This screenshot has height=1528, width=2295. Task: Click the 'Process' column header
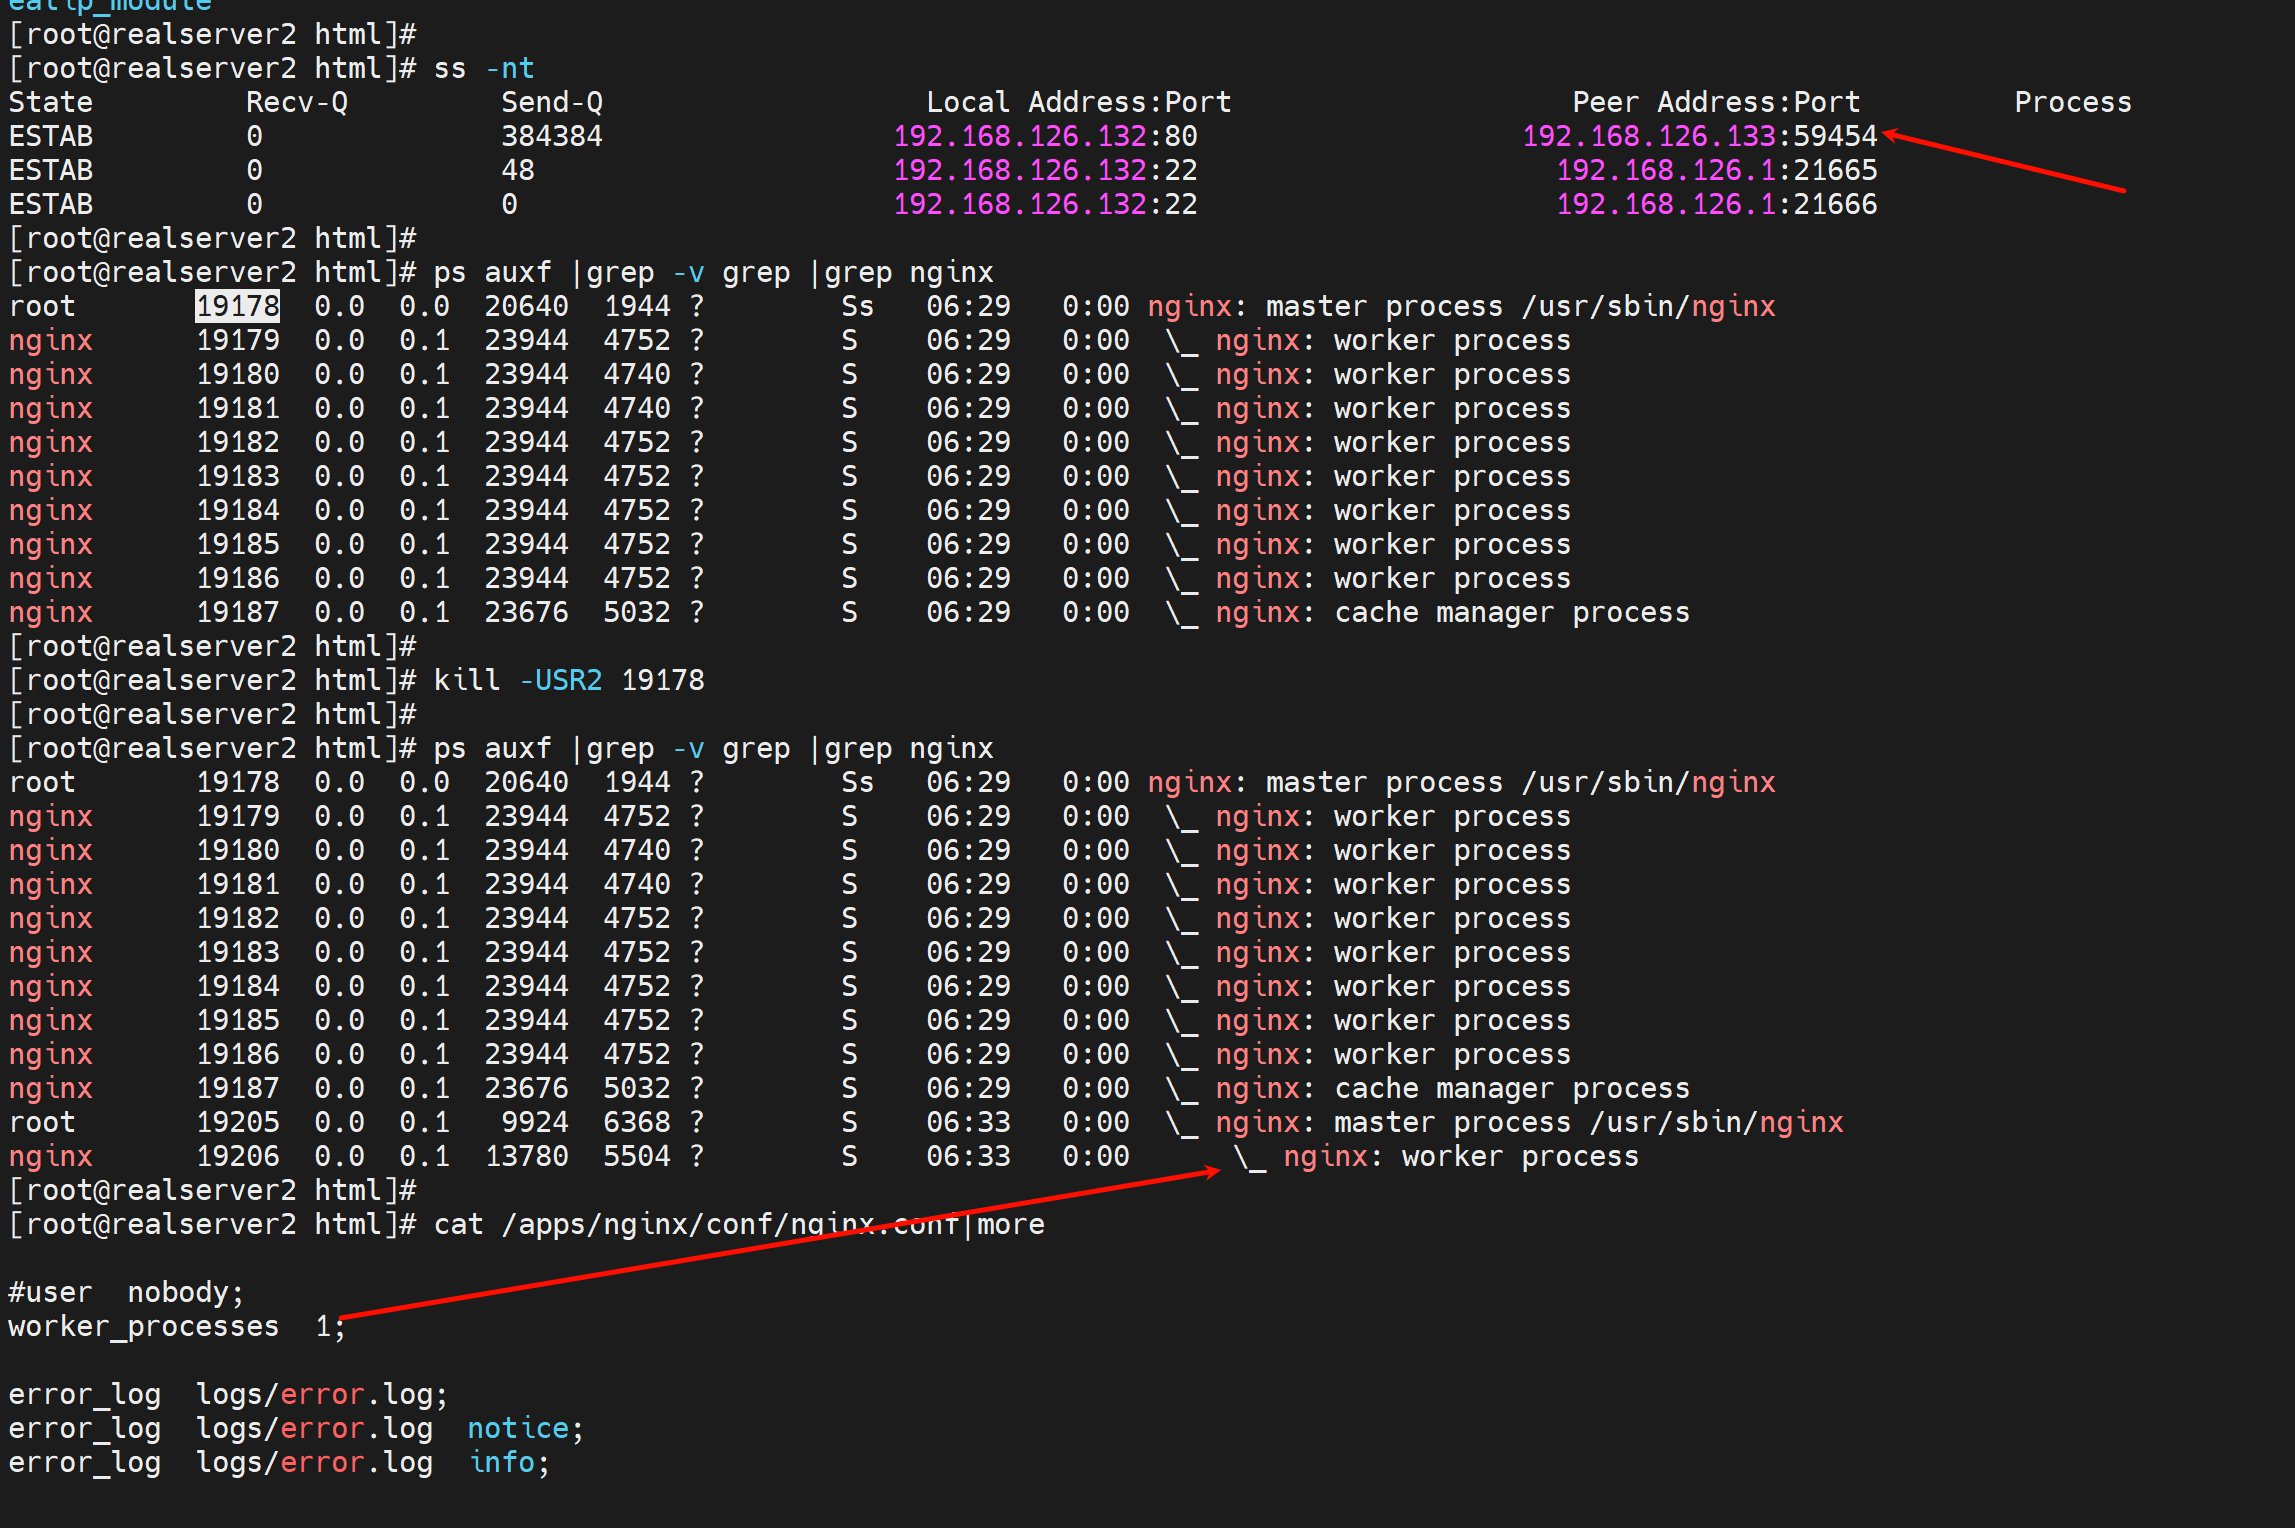2072,102
